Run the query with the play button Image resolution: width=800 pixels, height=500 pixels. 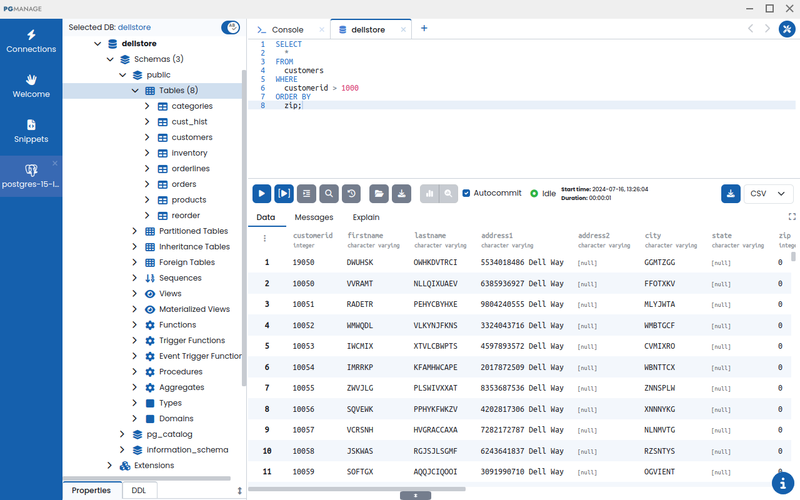click(x=261, y=193)
